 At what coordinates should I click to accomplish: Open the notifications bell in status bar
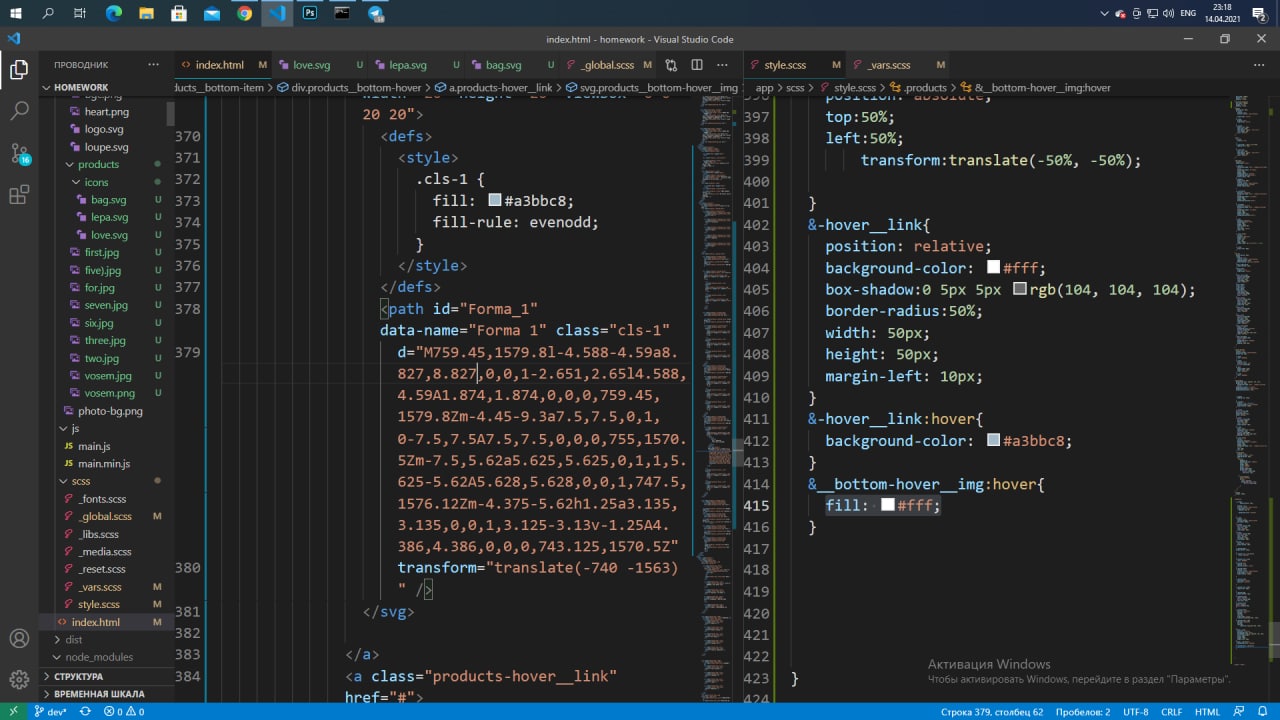coord(1263,712)
